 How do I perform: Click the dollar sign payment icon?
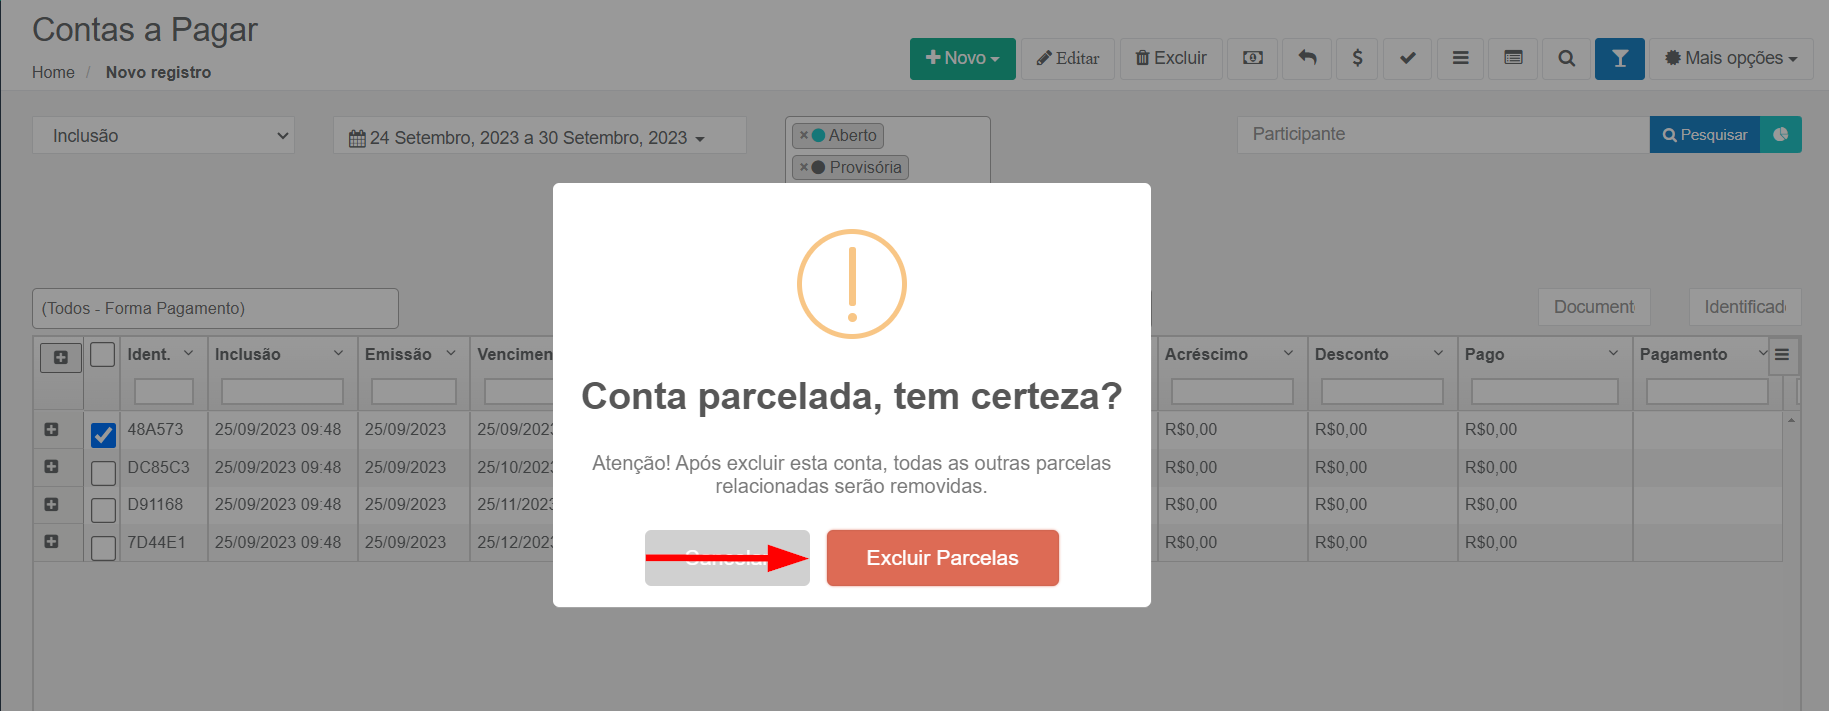coord(1357,58)
